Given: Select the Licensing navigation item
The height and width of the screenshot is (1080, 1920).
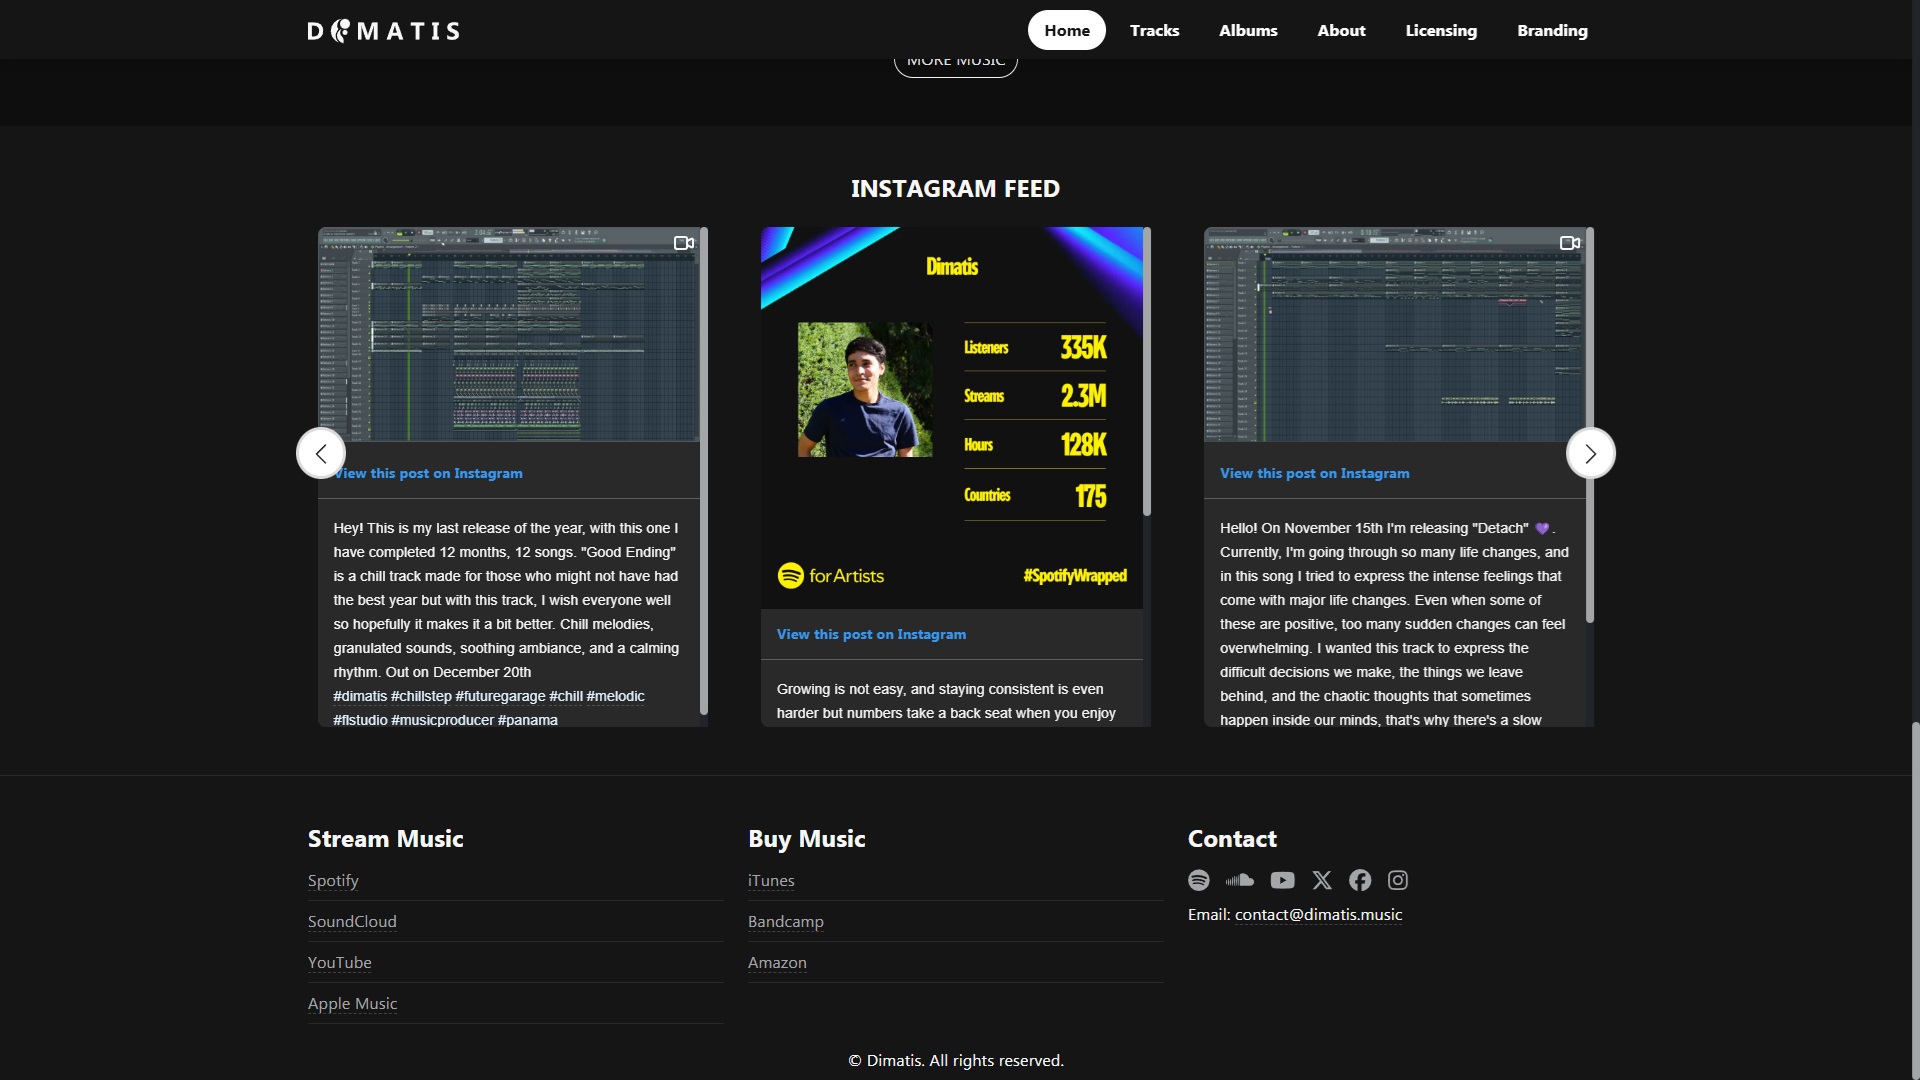Looking at the screenshot, I should [1441, 30].
